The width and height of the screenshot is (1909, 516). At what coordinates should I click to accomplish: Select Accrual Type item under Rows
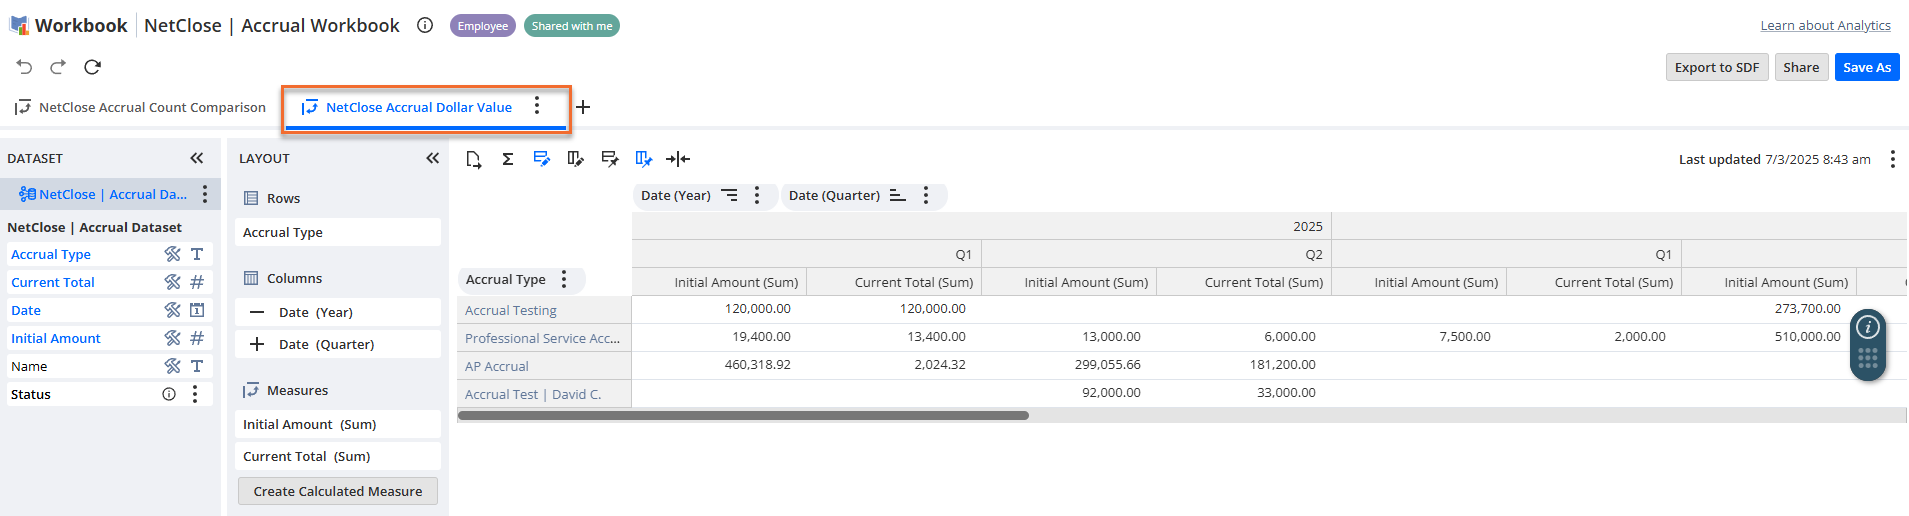click(338, 232)
